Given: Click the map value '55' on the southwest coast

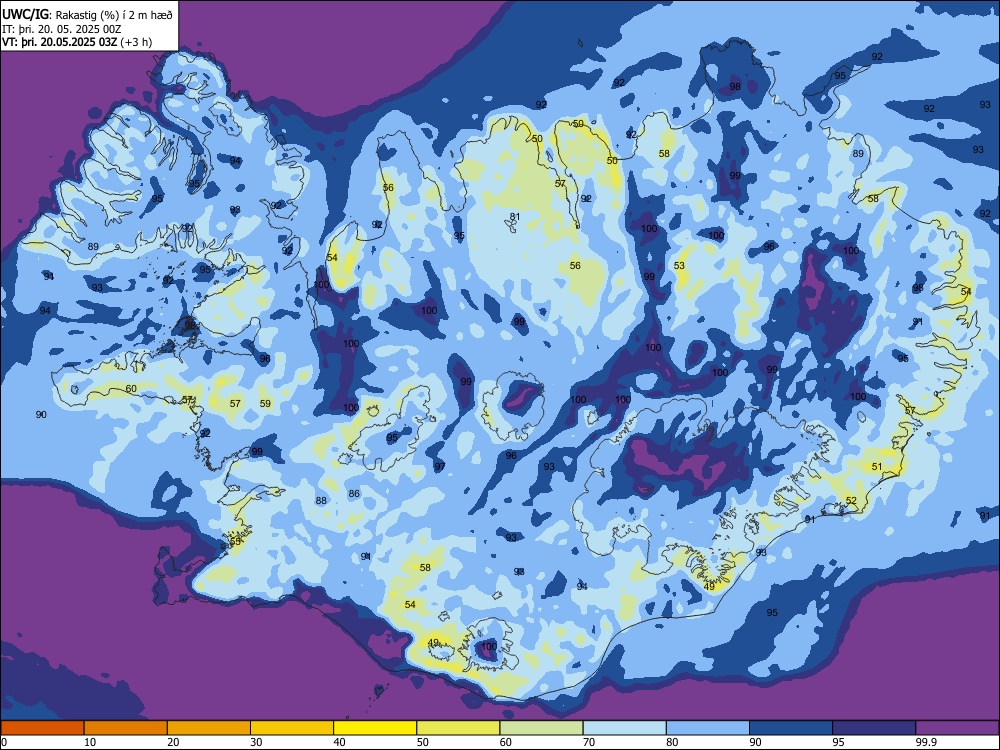Looking at the screenshot, I should [x=235, y=542].
